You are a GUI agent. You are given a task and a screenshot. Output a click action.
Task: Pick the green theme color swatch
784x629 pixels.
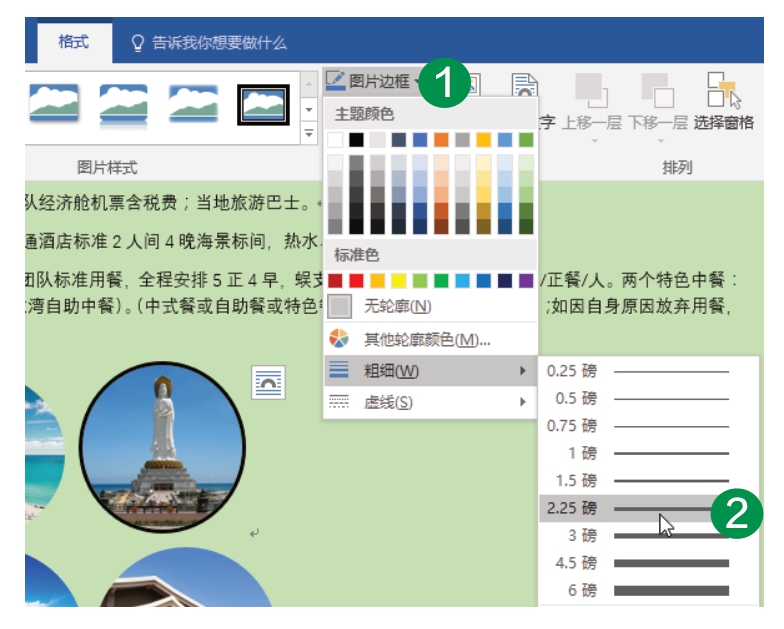click(526, 140)
